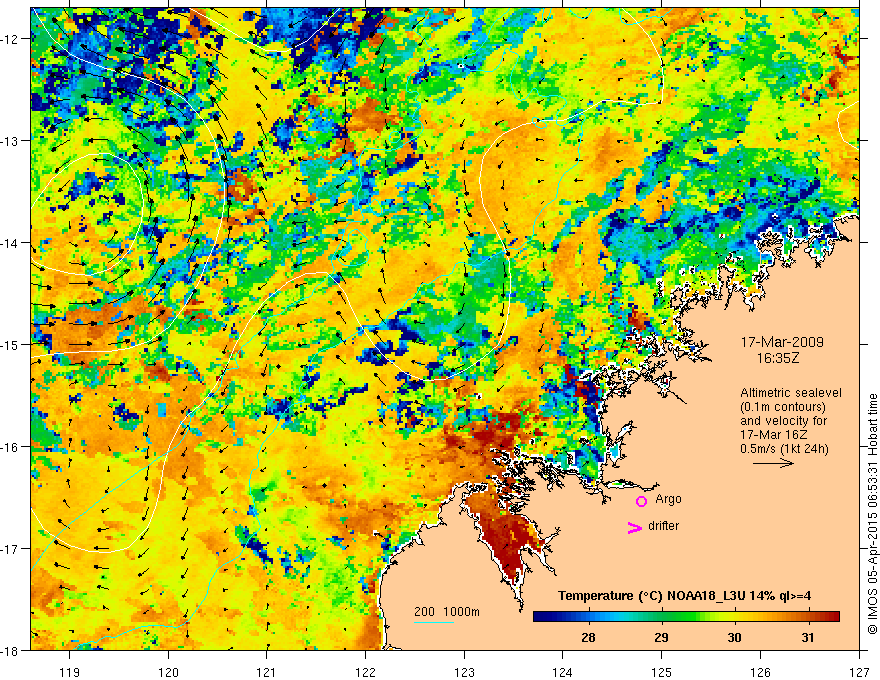Viewport: 880px width, 680px height.
Task: Click the magenta drifter arrowhead legend symbol
Action: point(635,527)
